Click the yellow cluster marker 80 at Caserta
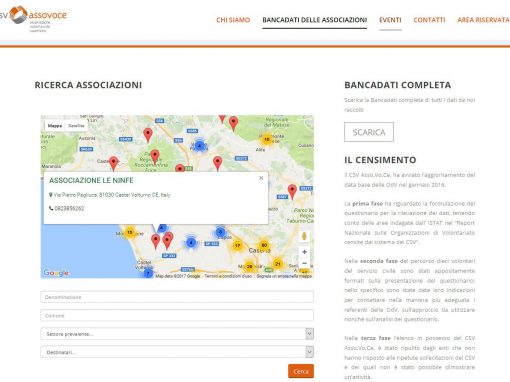This screenshot has width=510, height=382. [264, 245]
